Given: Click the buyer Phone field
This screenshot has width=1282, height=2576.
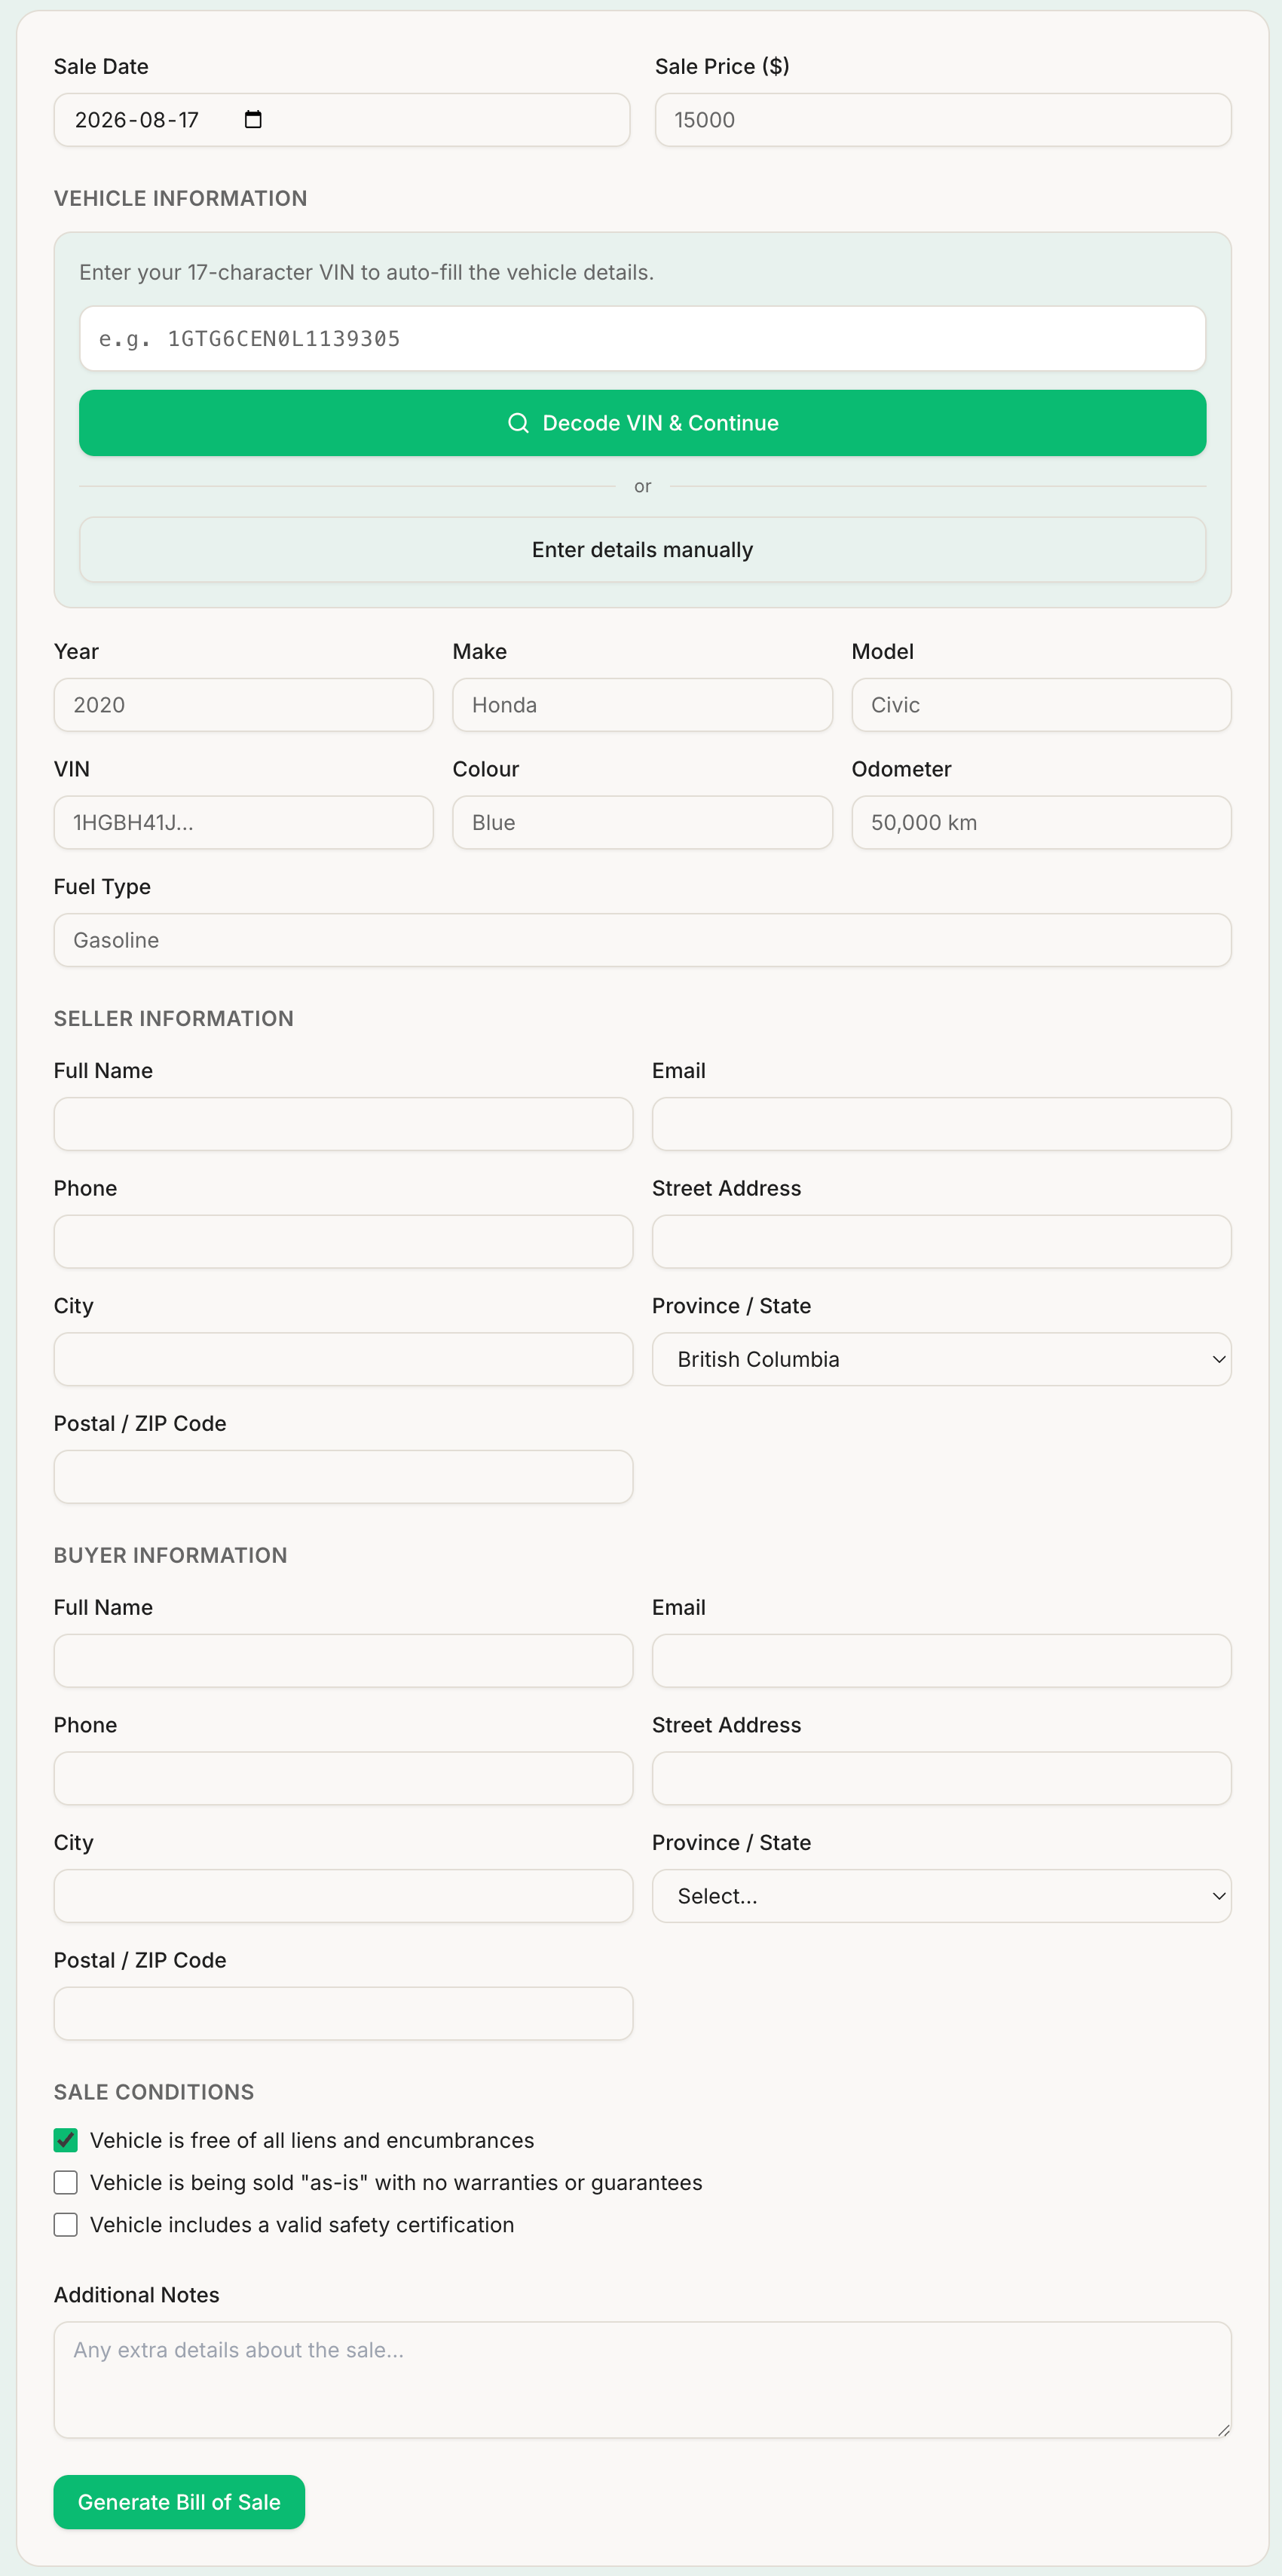Looking at the screenshot, I should click(x=343, y=1779).
